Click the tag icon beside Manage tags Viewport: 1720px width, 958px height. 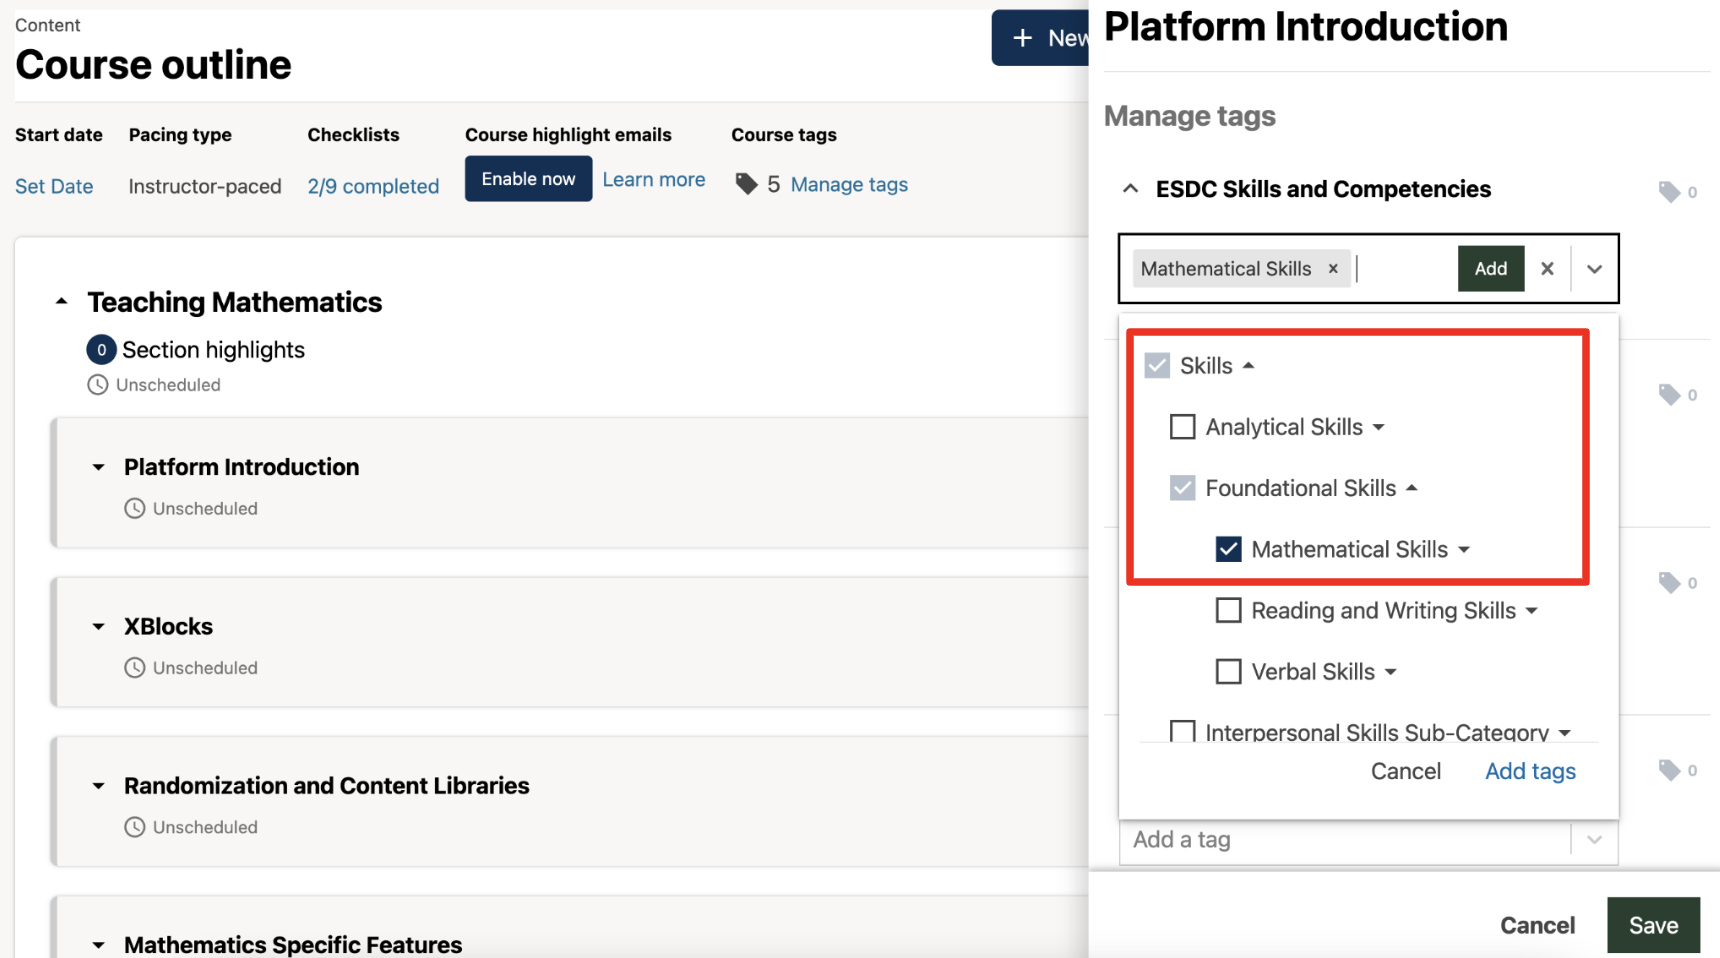click(746, 184)
